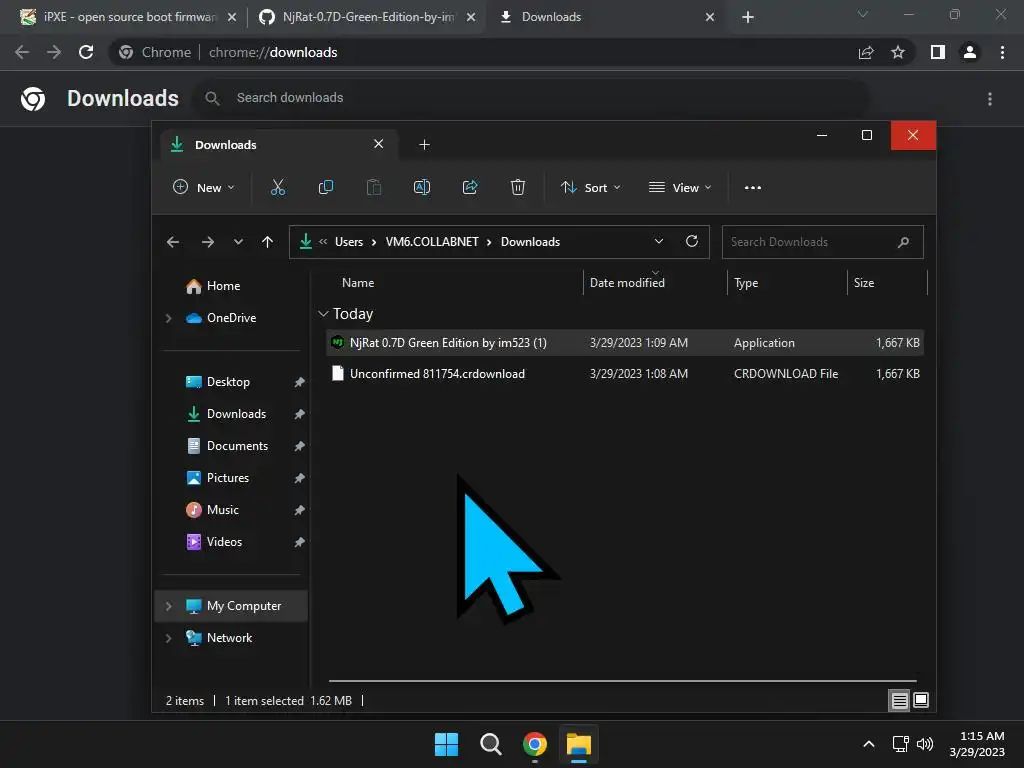Click the Delete trash icon in Explorer toolbar
Screen dimensions: 1024x768
pos(517,187)
